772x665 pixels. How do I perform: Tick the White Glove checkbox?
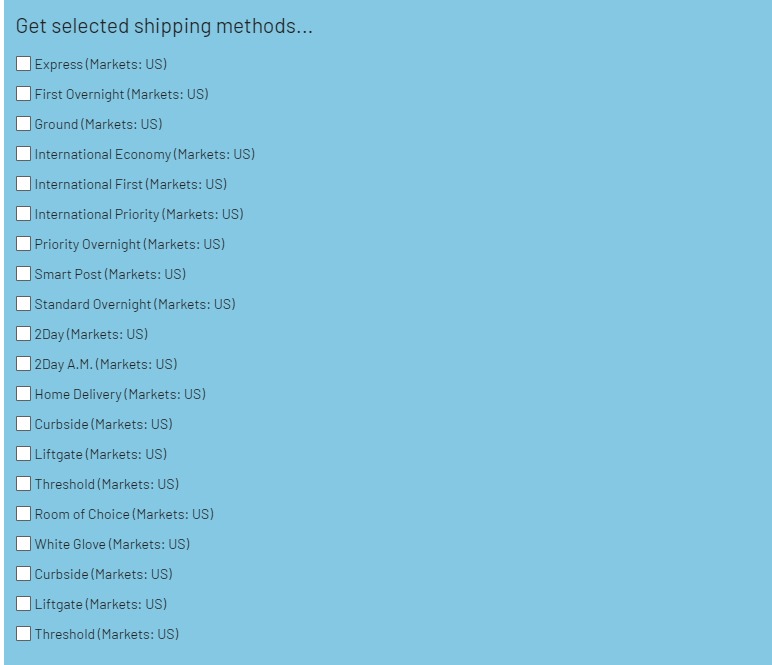23,544
